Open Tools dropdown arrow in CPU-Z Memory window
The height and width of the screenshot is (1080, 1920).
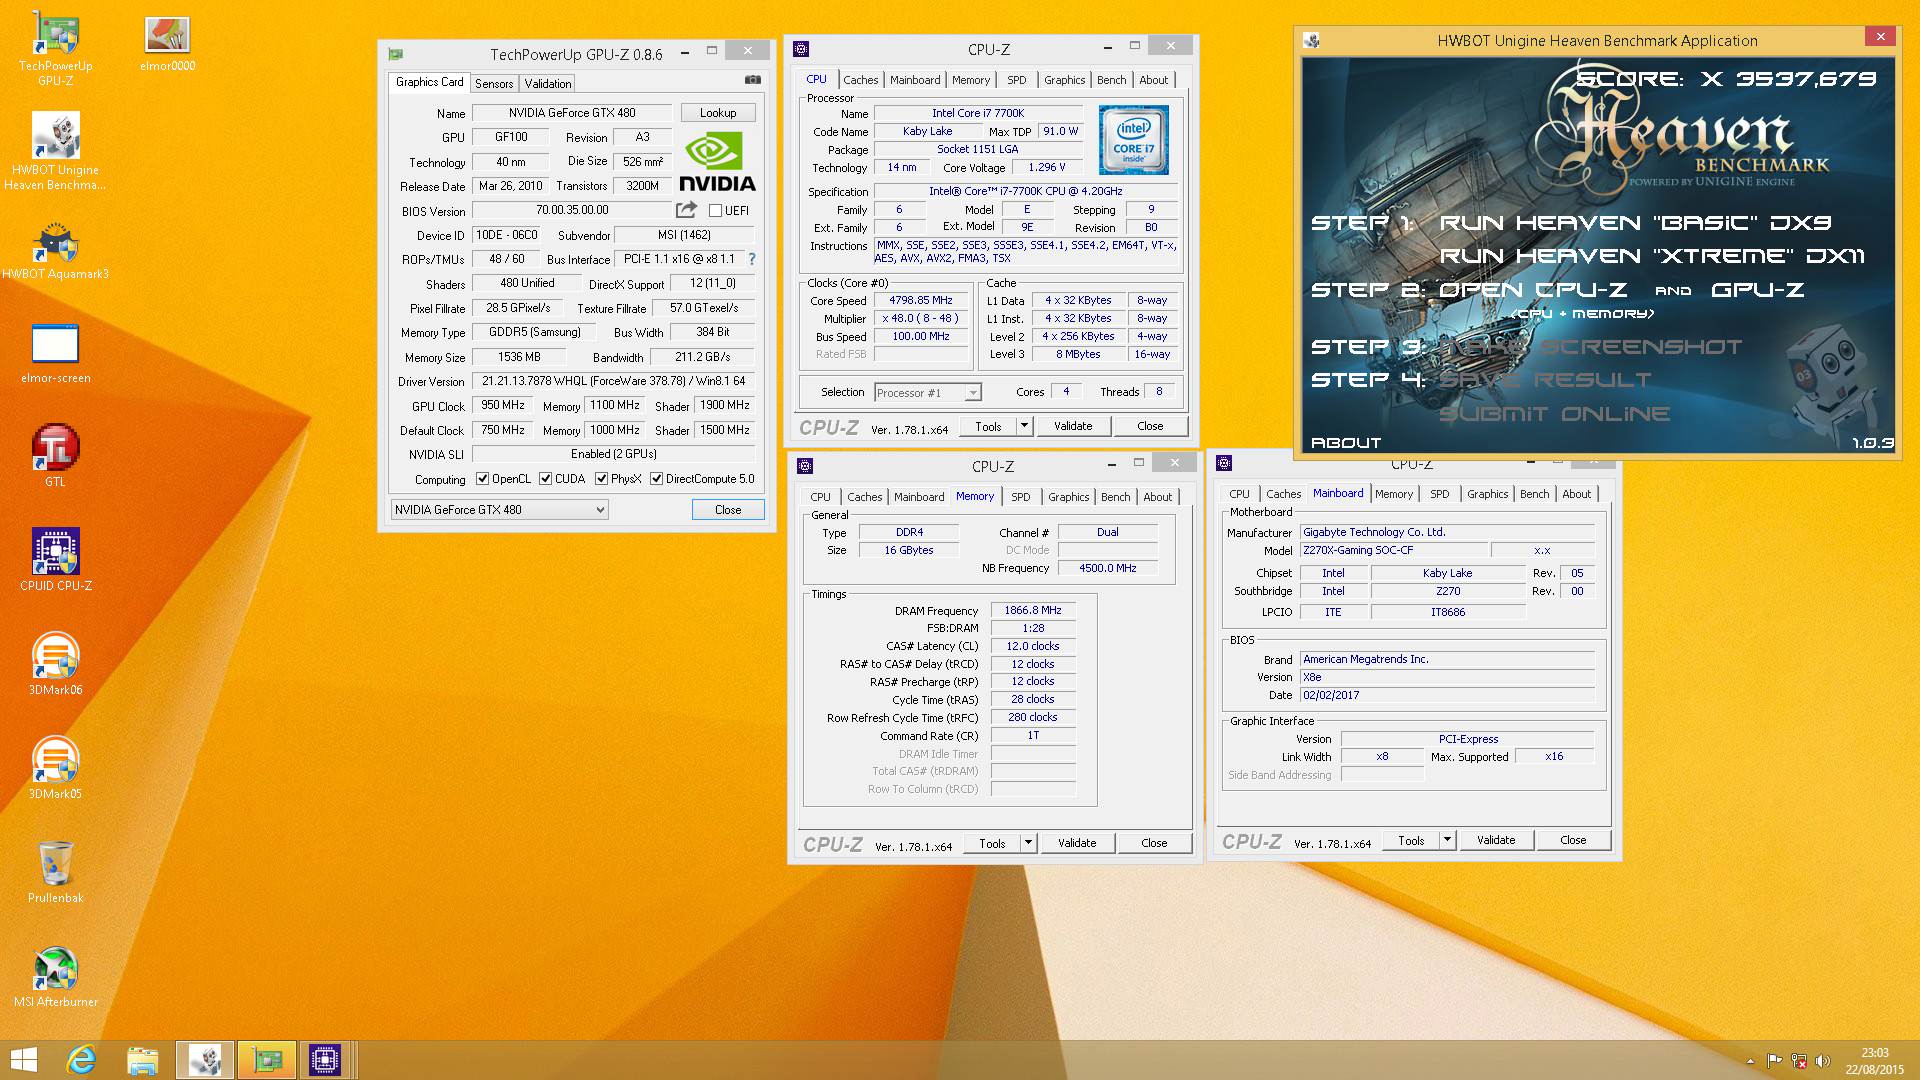click(1028, 843)
